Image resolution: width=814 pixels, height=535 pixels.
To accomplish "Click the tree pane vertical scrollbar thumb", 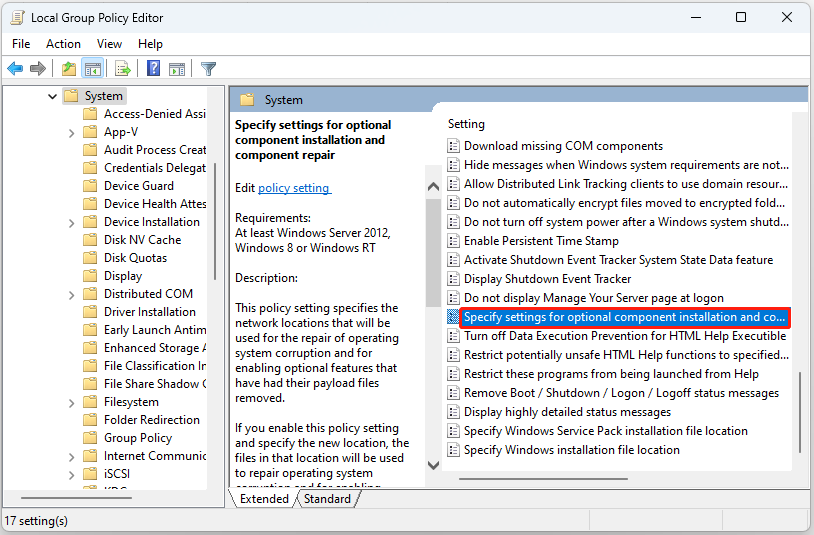I will click(214, 222).
